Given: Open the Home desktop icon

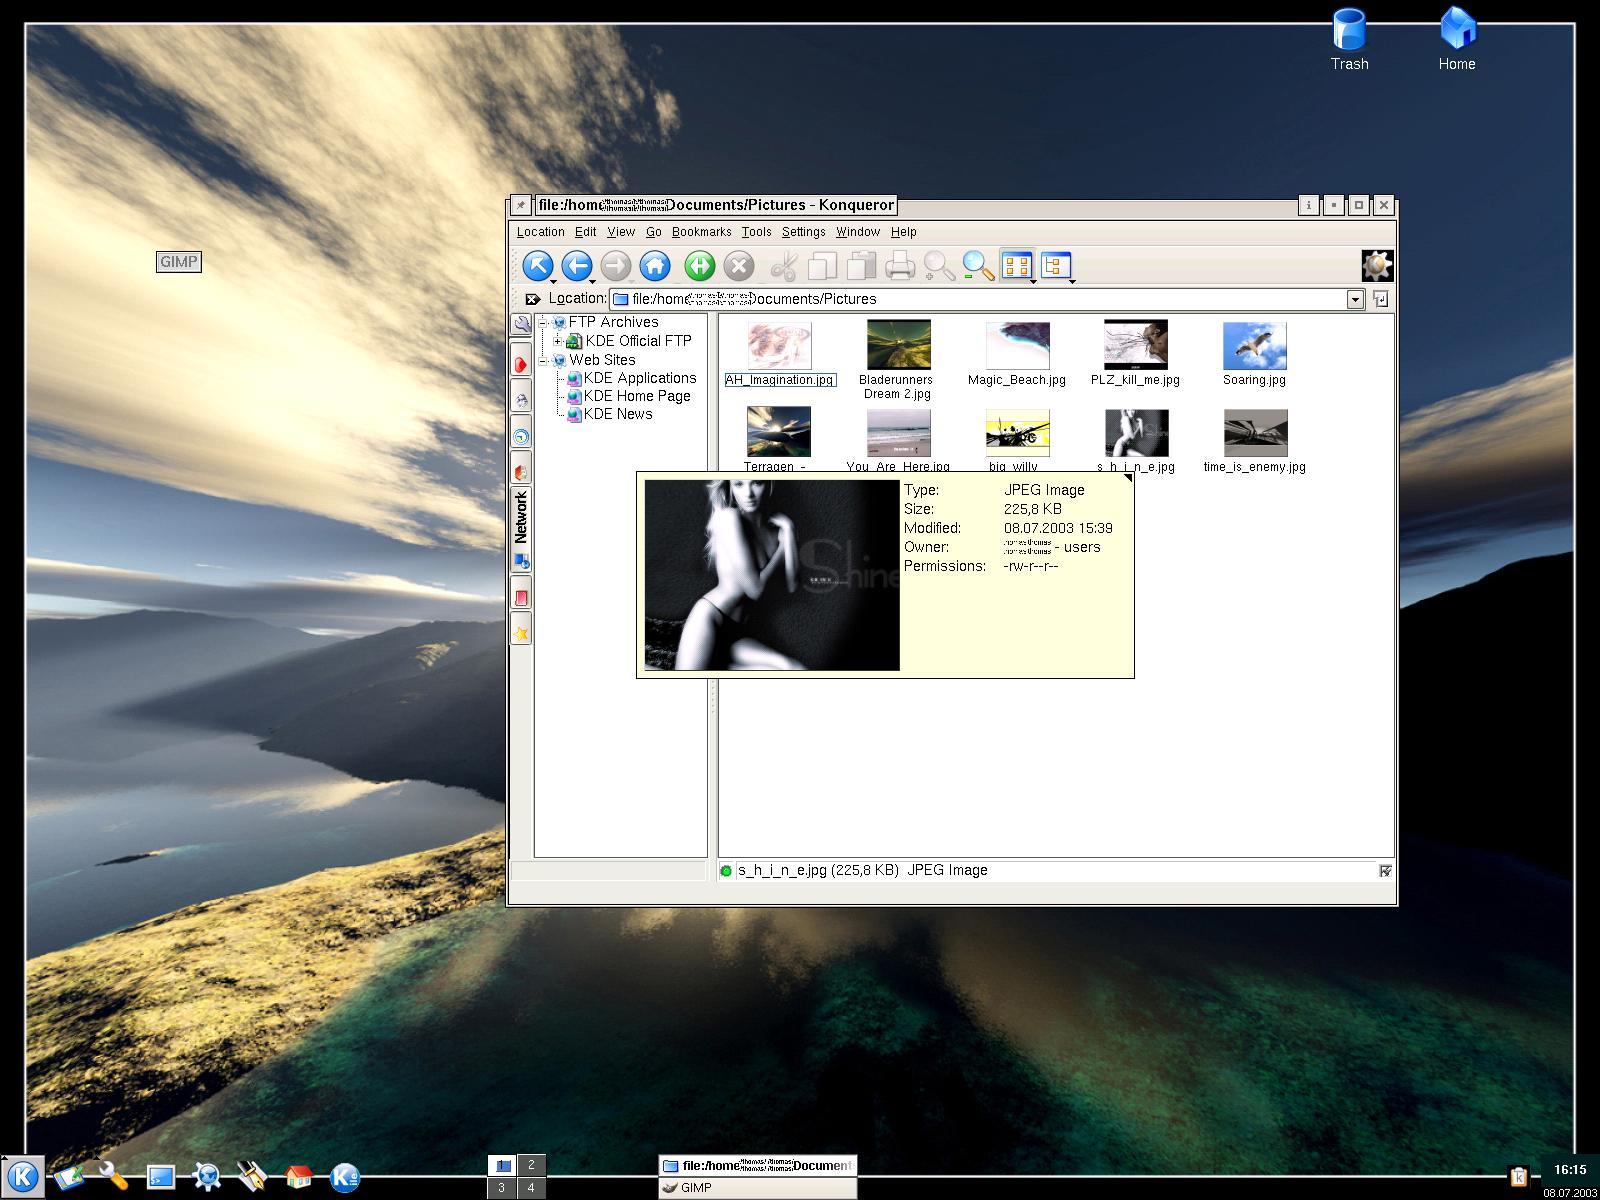Looking at the screenshot, I should click(1457, 38).
